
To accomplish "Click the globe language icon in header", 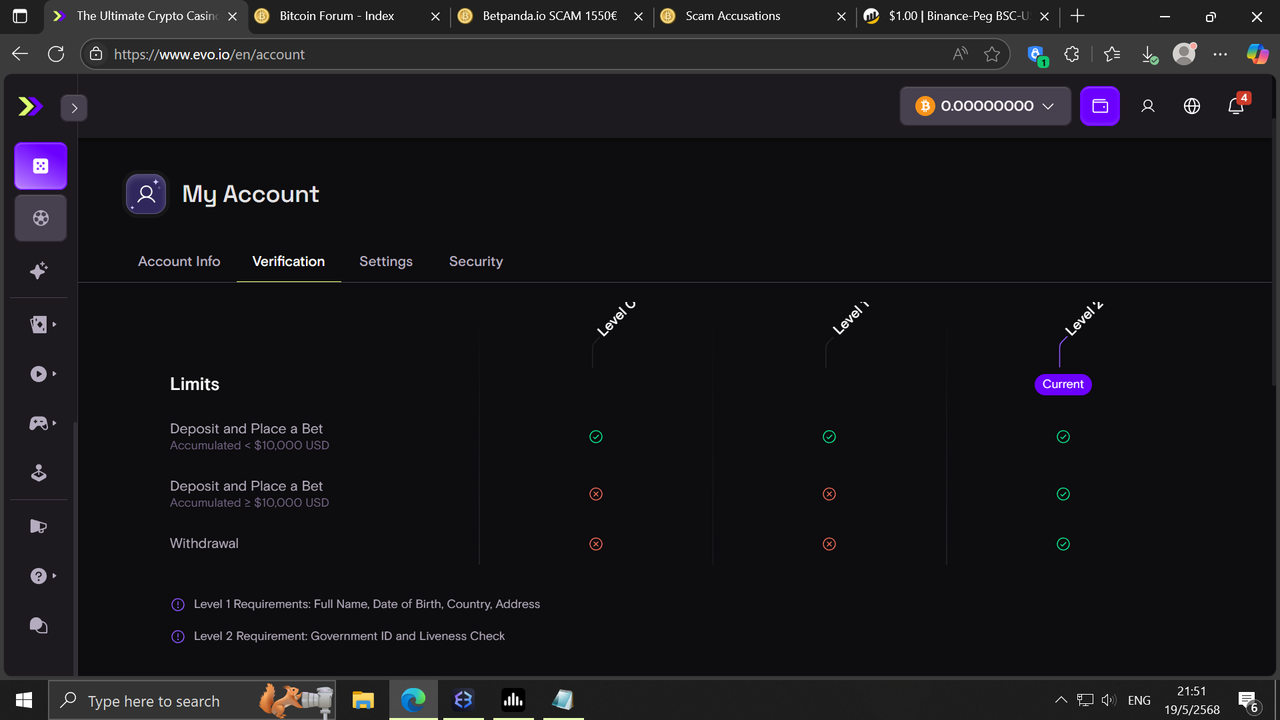I will pyautogui.click(x=1192, y=105).
